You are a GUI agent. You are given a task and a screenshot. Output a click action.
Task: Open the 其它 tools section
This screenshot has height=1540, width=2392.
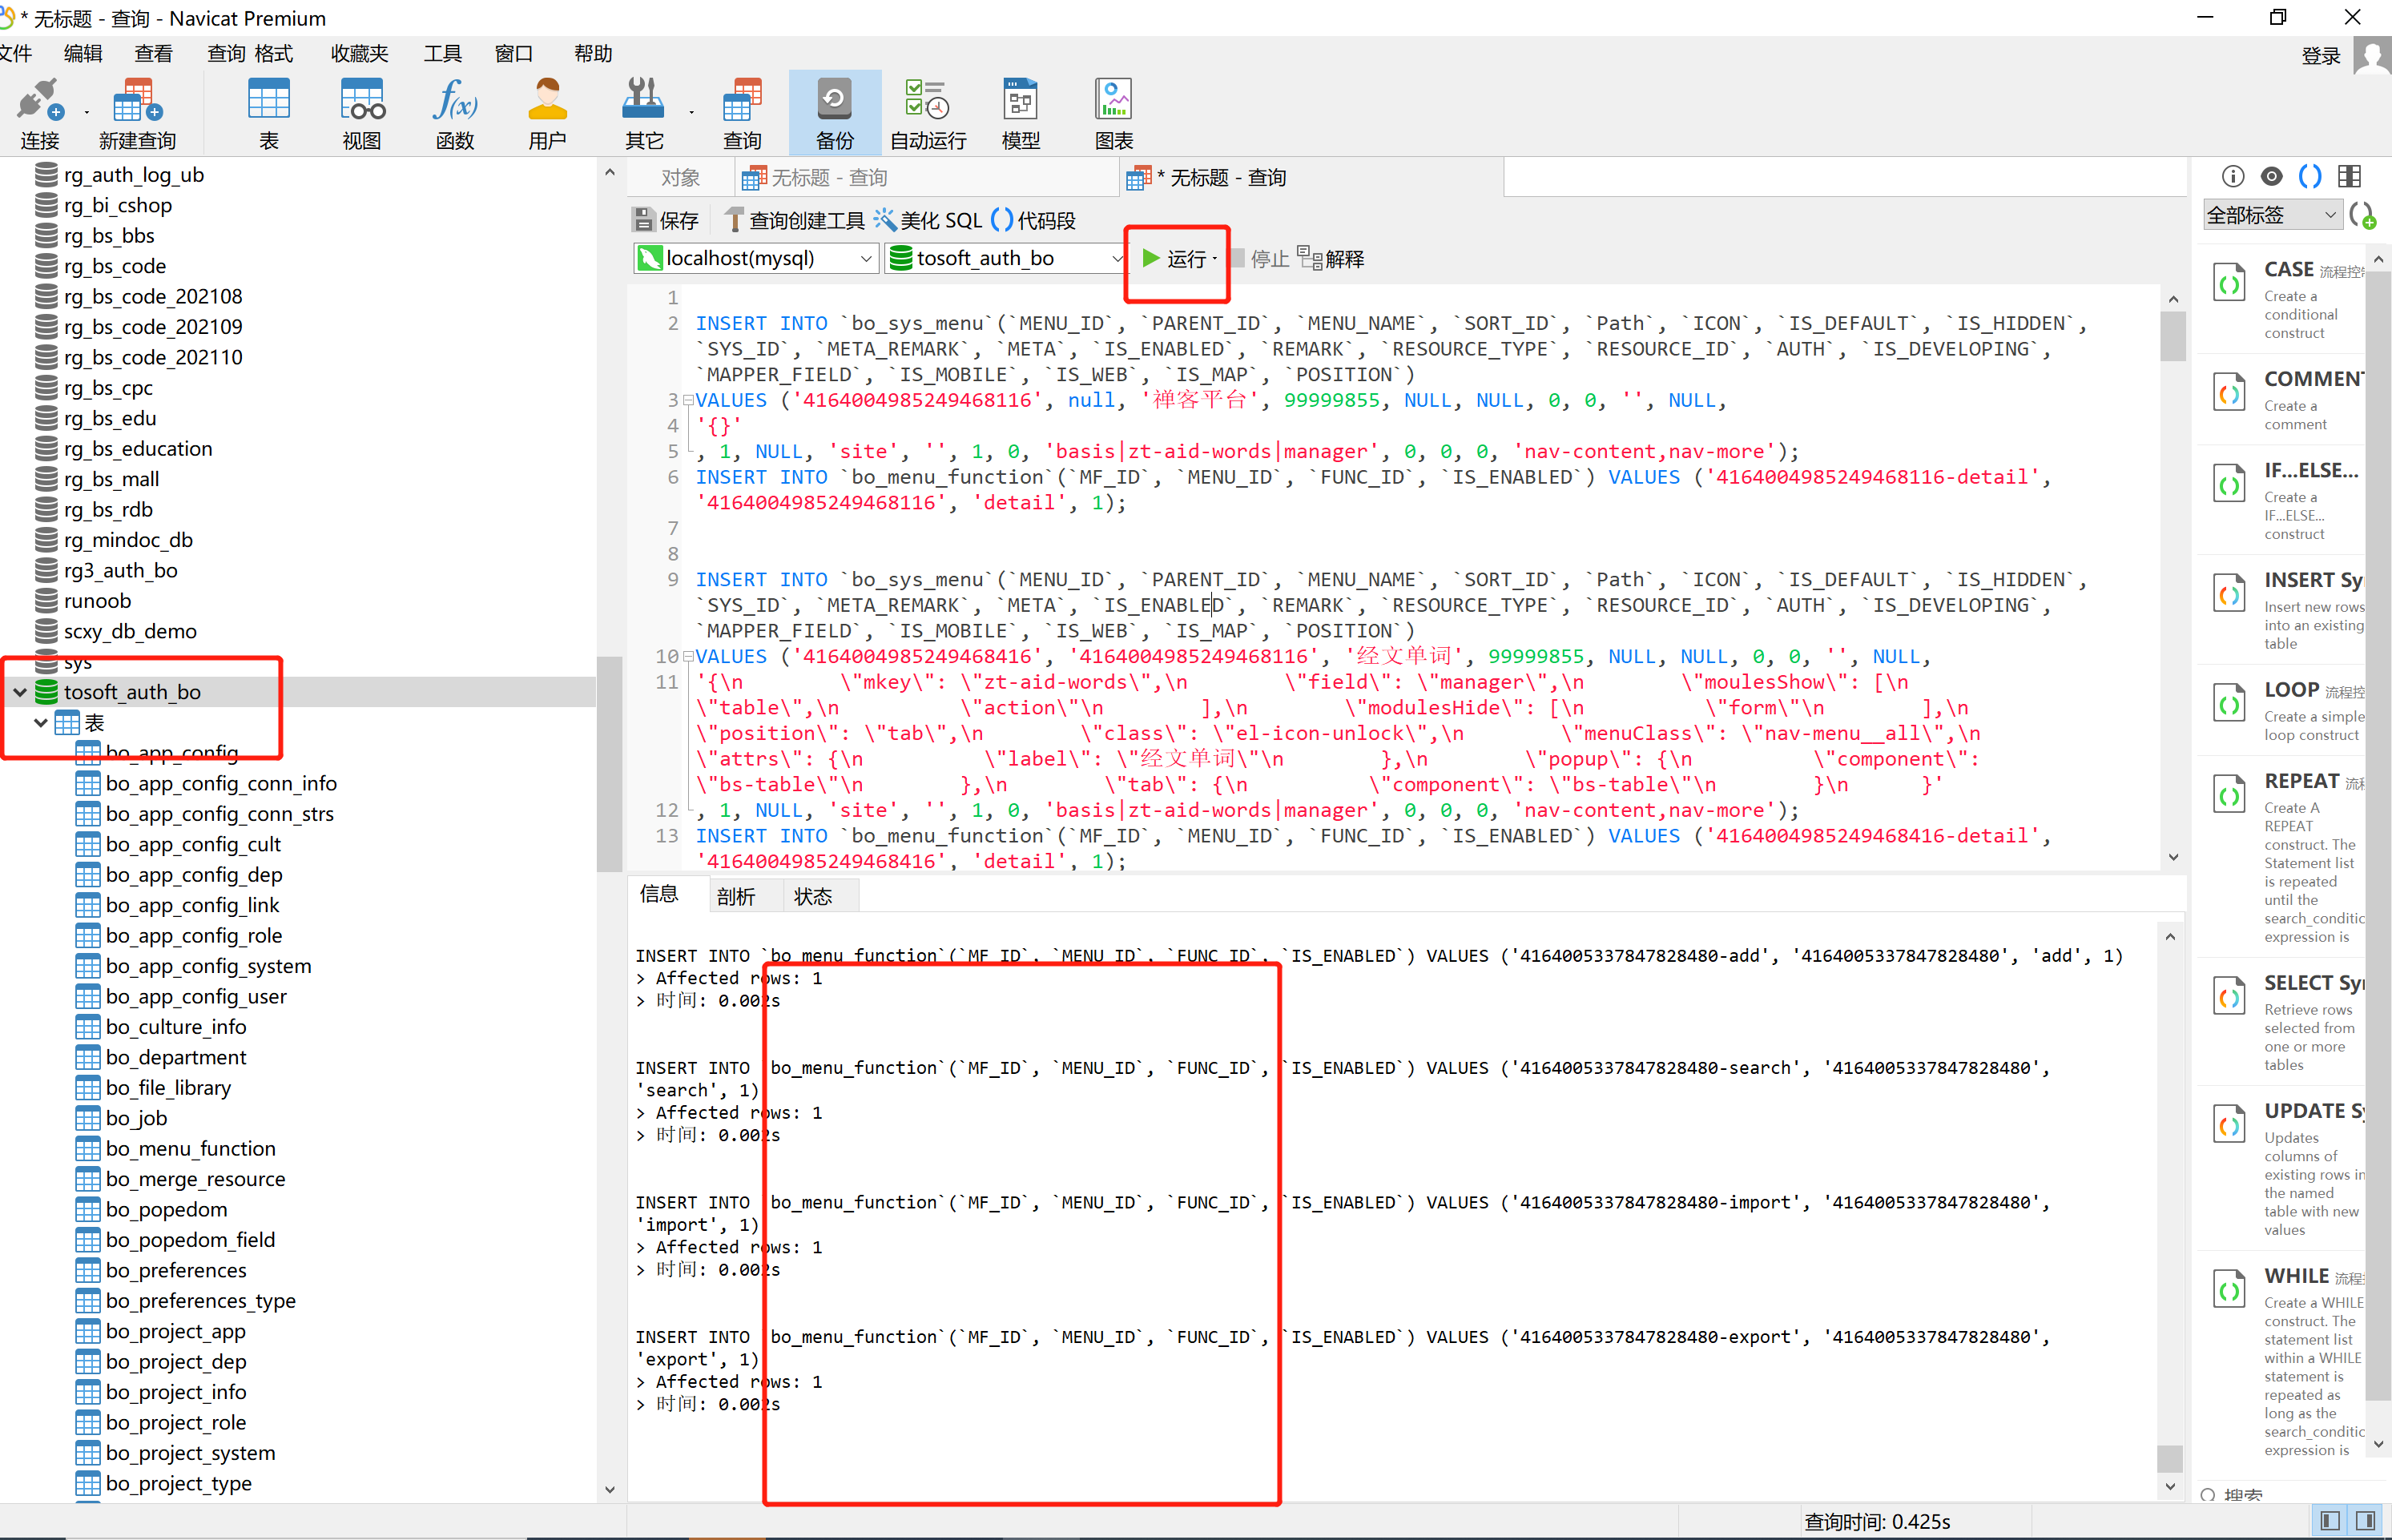[x=644, y=113]
